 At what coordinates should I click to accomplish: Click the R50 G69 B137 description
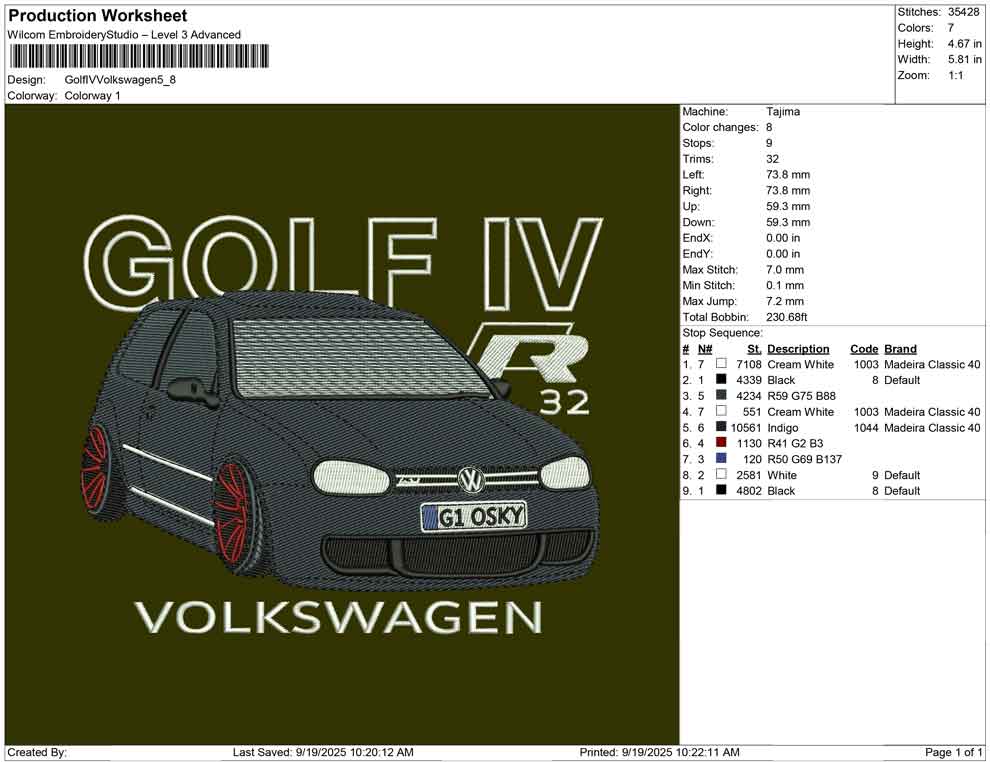804,459
